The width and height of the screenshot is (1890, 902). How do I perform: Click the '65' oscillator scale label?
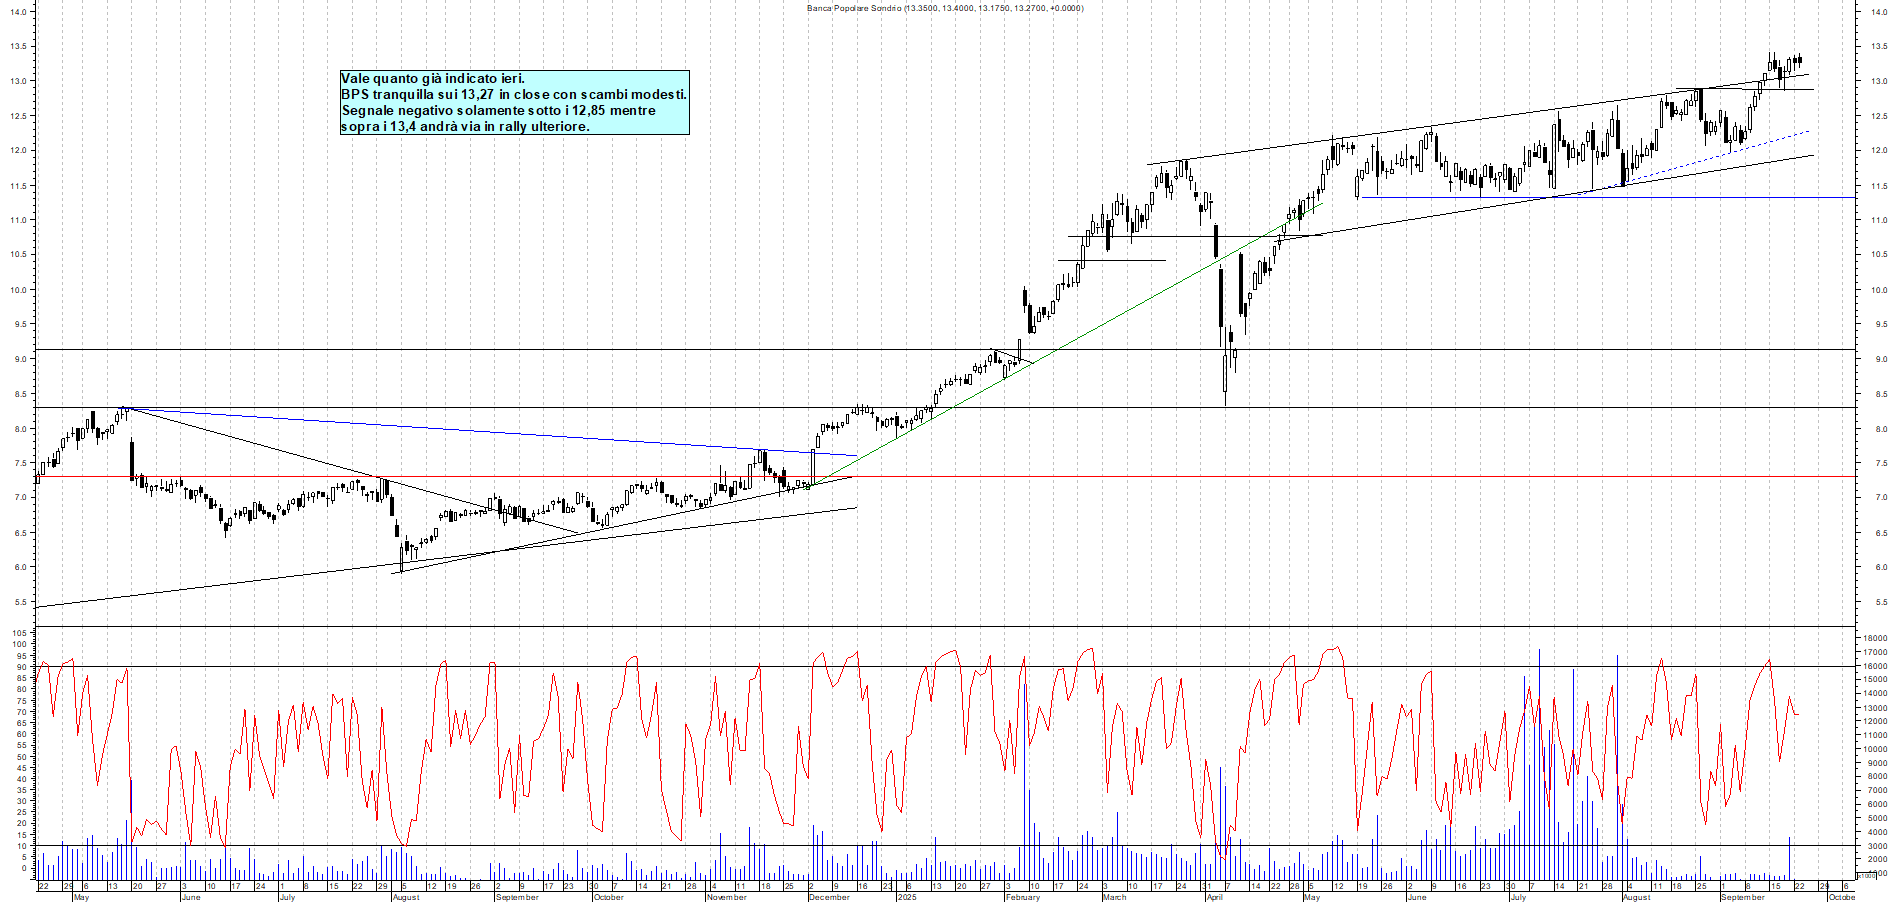[x=20, y=723]
